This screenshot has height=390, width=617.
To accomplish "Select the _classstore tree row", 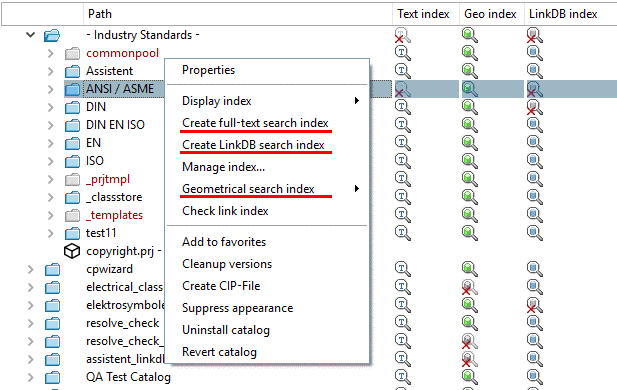I will point(114,197).
